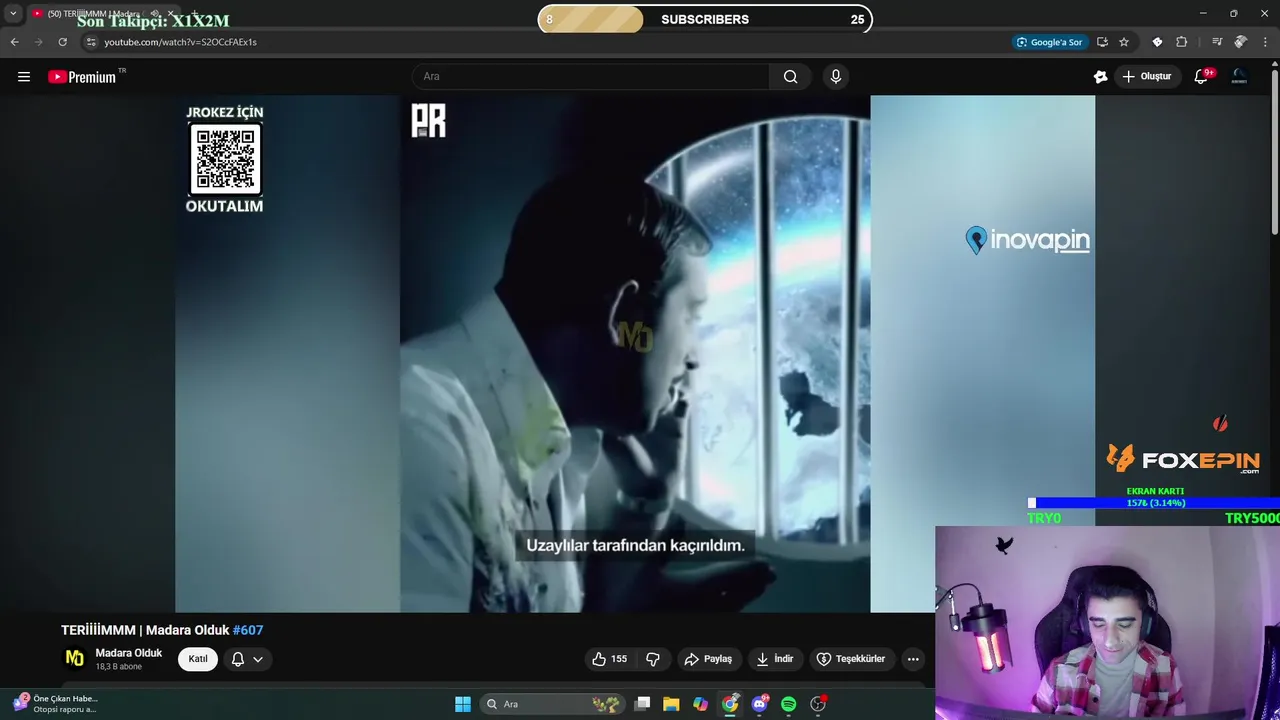Image resolution: width=1280 pixels, height=720 pixels.
Task: Open the media control icon in toolbar
Action: (x=1217, y=42)
